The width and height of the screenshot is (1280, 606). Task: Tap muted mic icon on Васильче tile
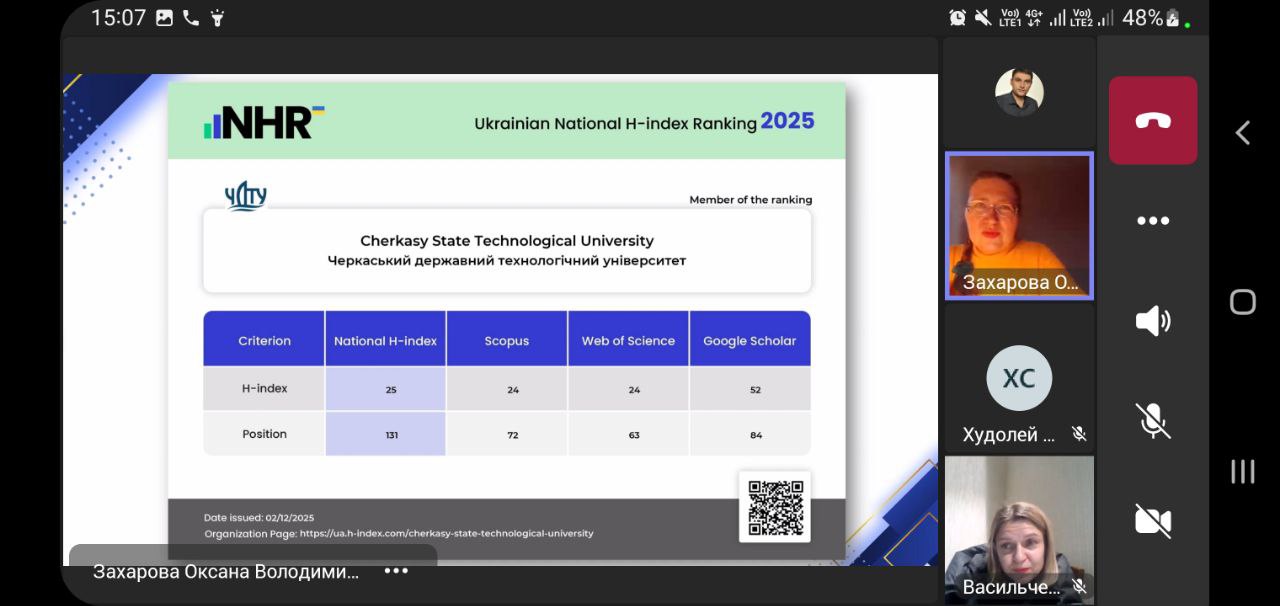1079,587
